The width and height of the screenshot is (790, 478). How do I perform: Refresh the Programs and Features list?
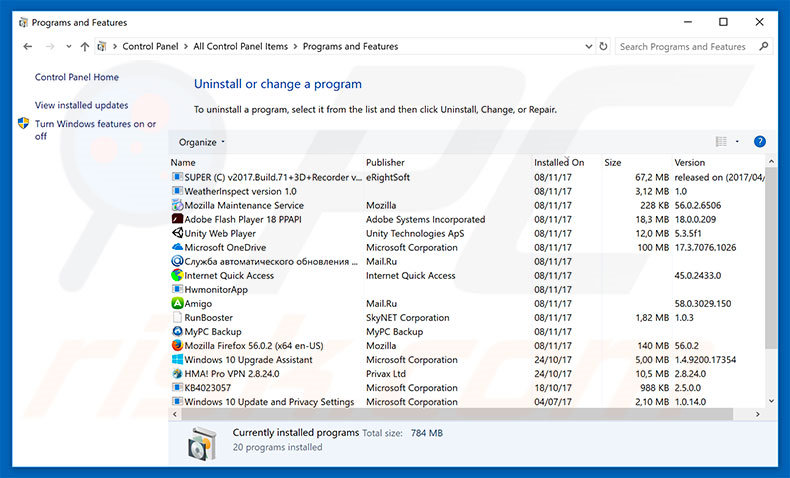pos(603,46)
